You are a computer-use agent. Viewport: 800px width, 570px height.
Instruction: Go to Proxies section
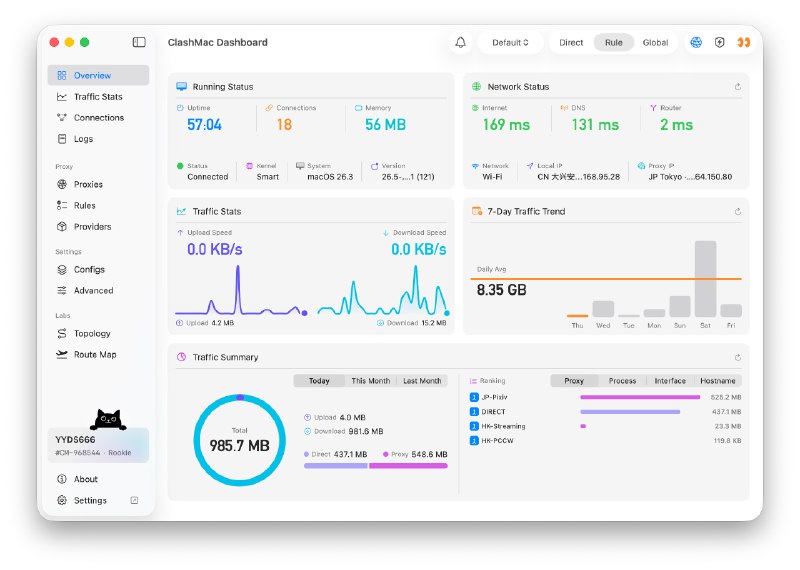[x=98, y=184]
